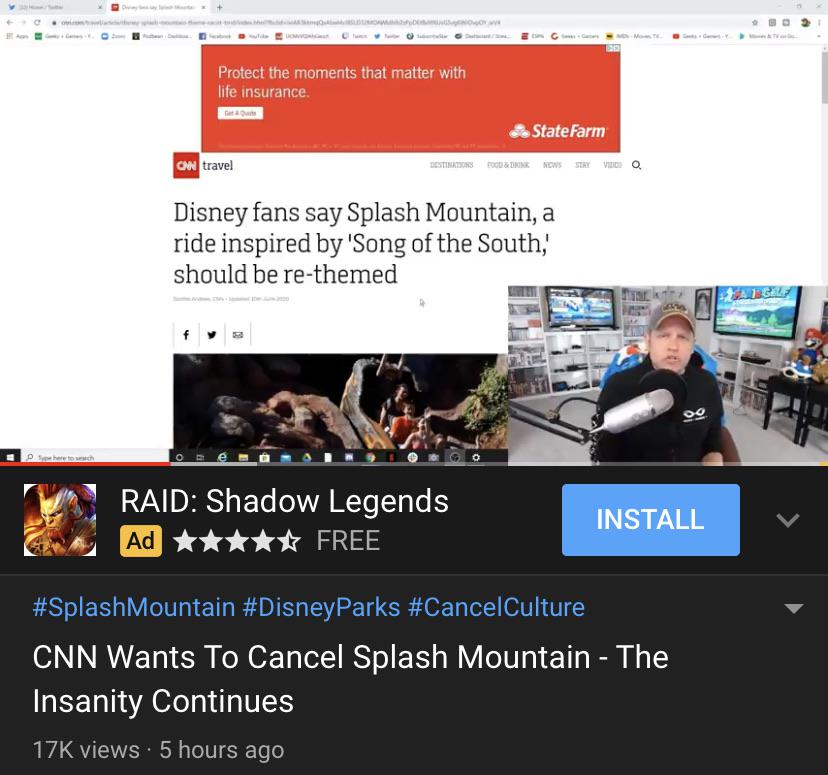Expand the ad details chevron
The image size is (828, 775).
(x=787, y=520)
